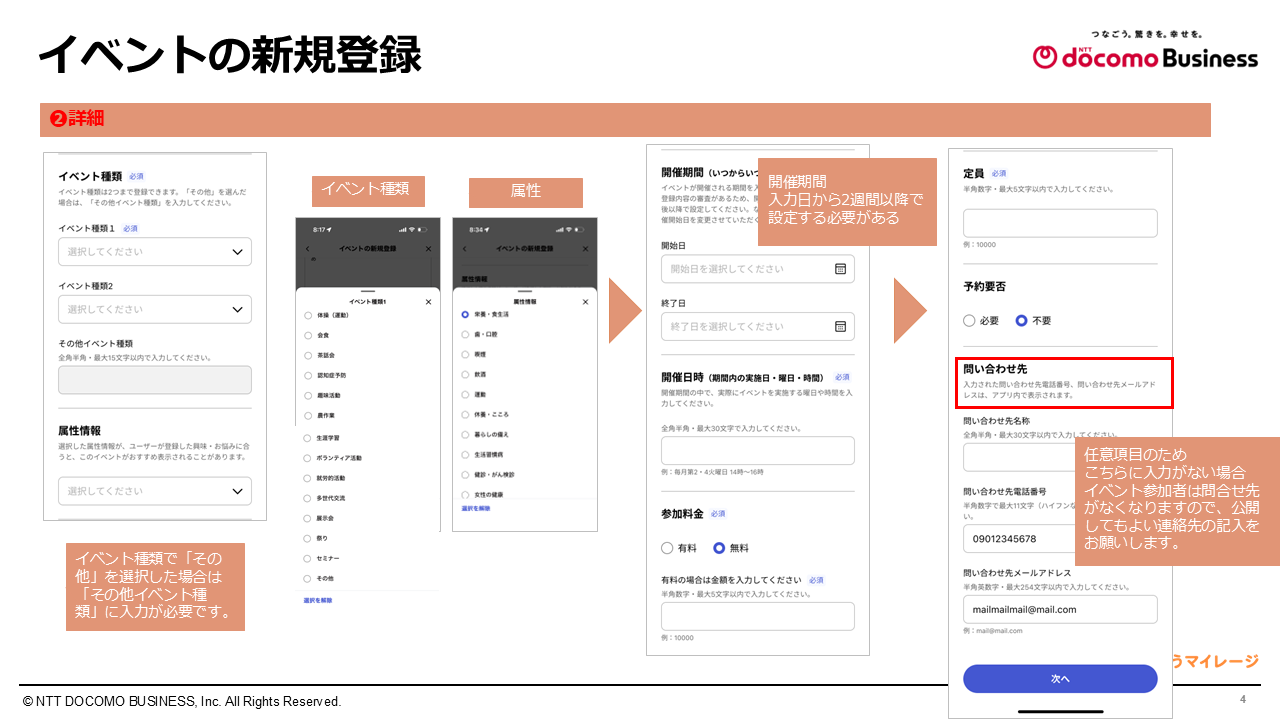Choose 認知症予防 in event type list
1280x720 pixels.
308,375
